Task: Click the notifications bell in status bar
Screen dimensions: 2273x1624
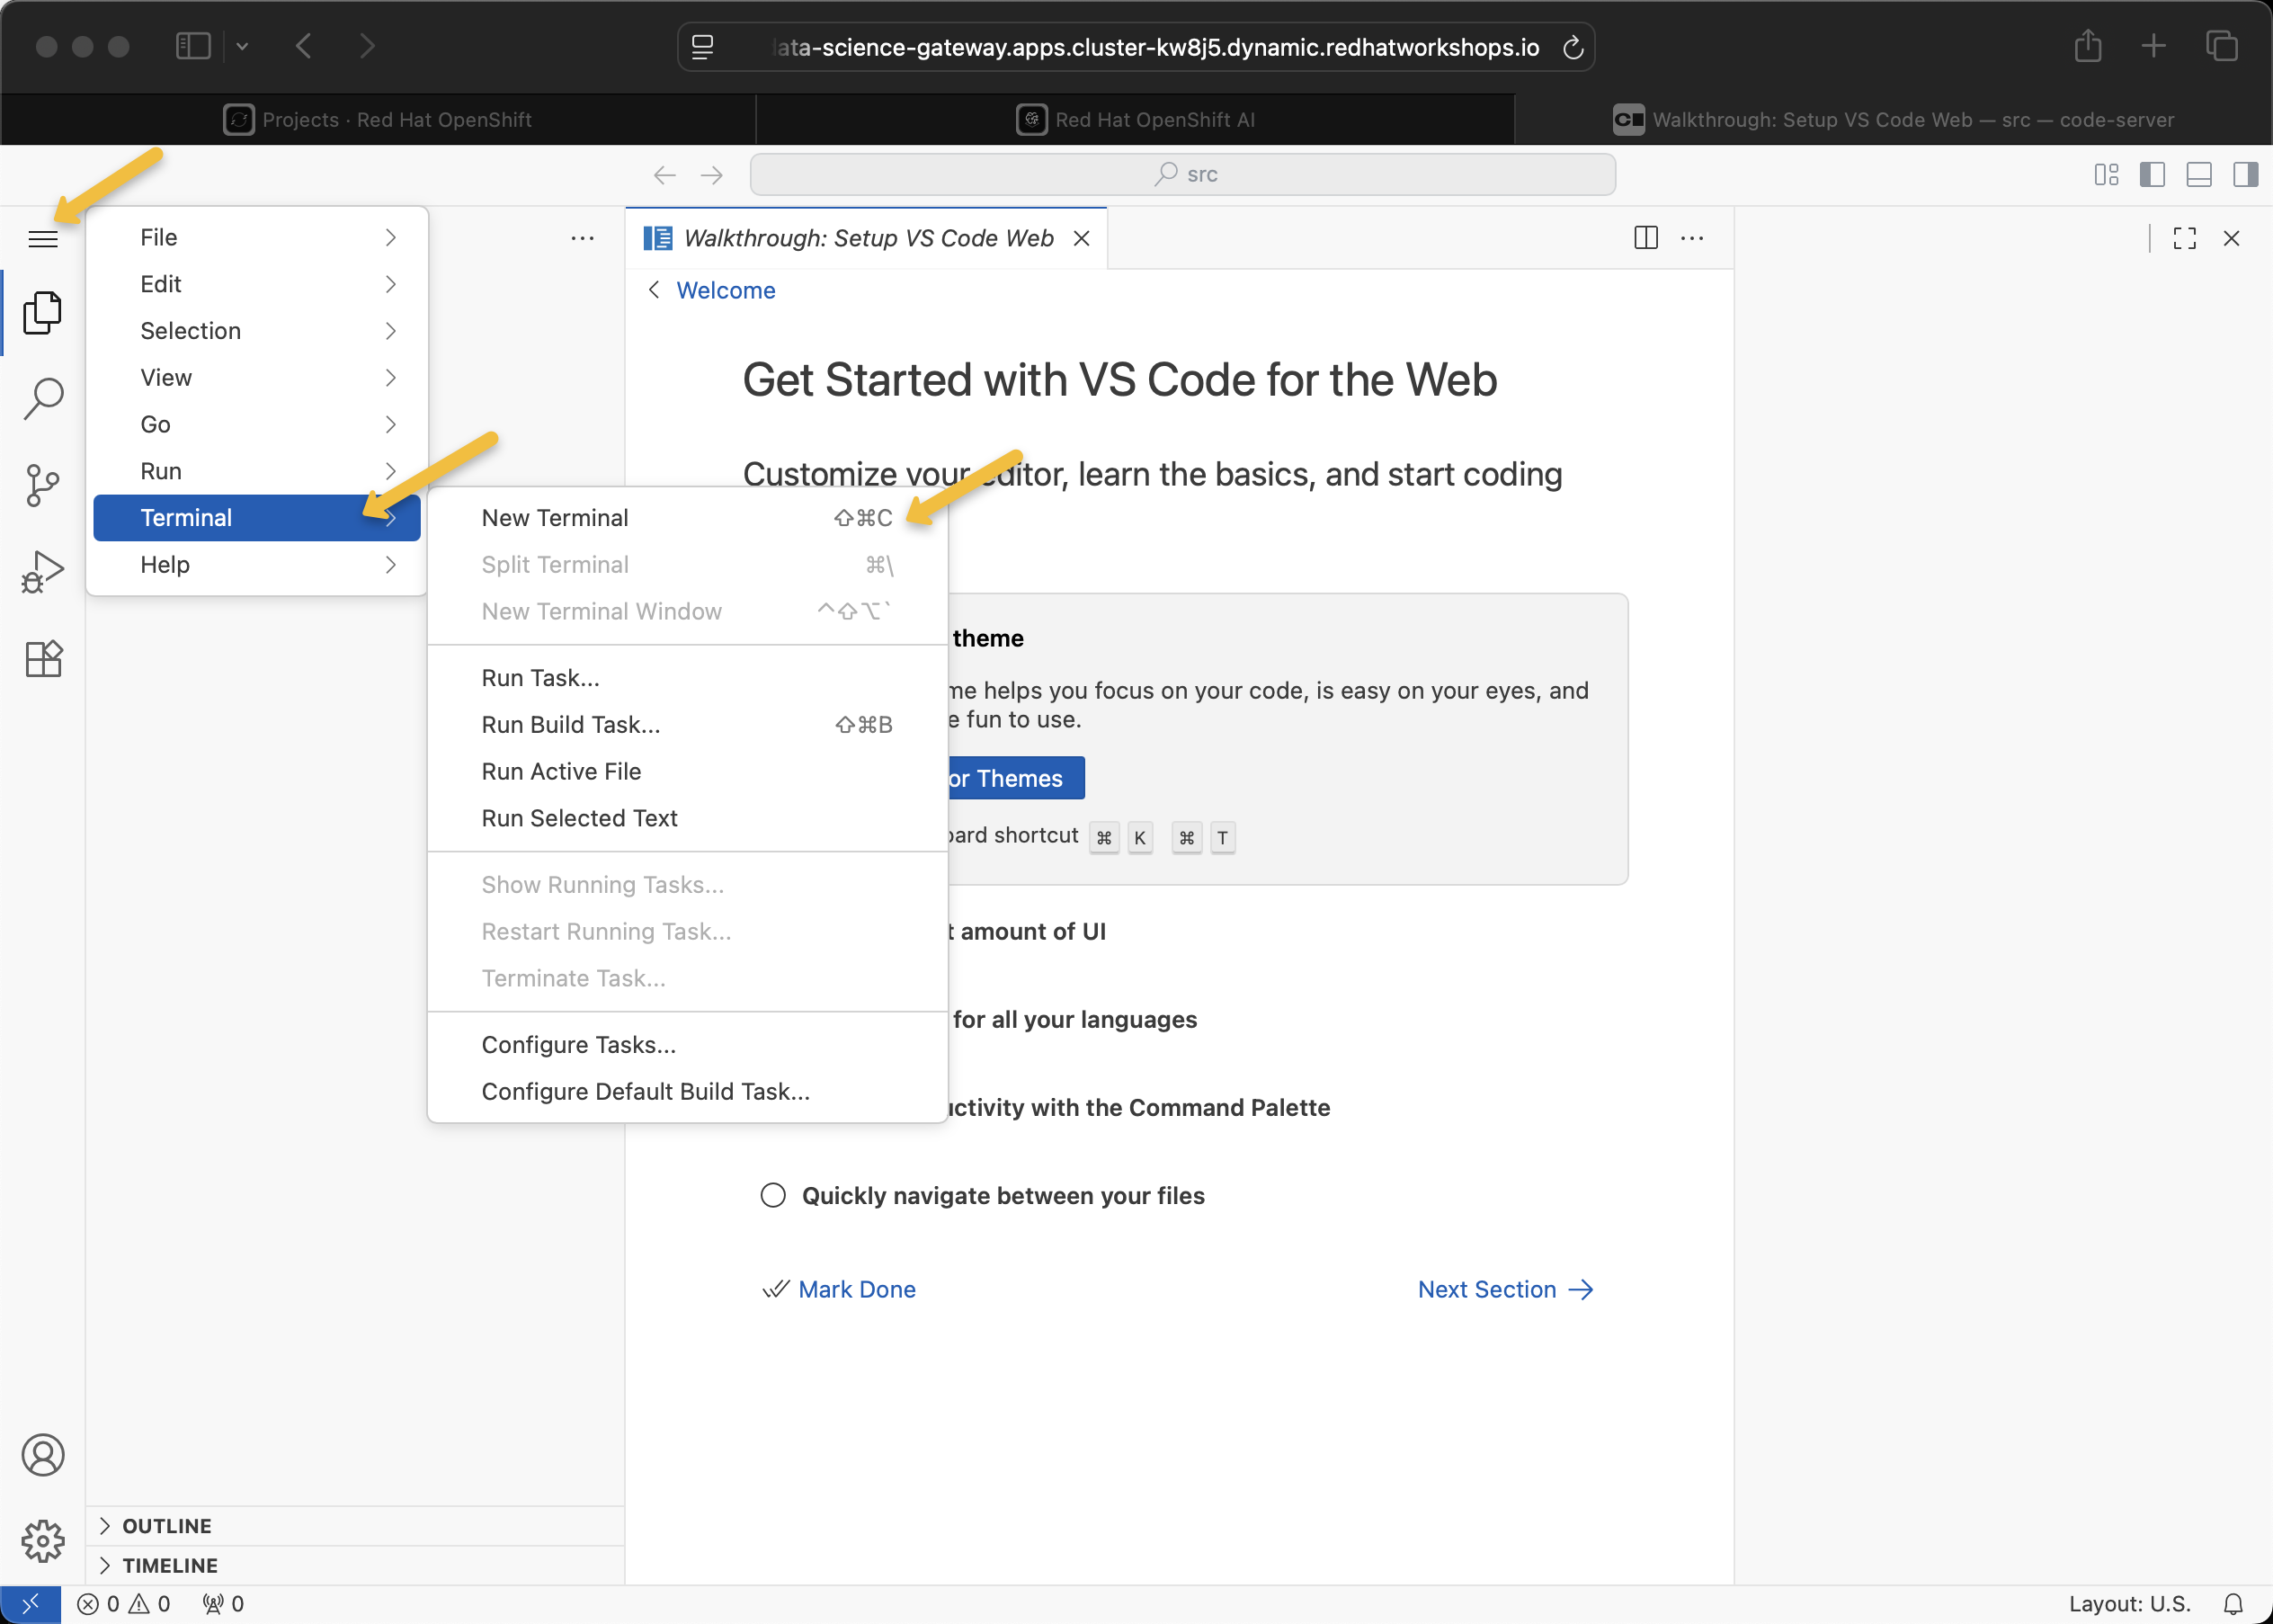Action: point(2233,1604)
